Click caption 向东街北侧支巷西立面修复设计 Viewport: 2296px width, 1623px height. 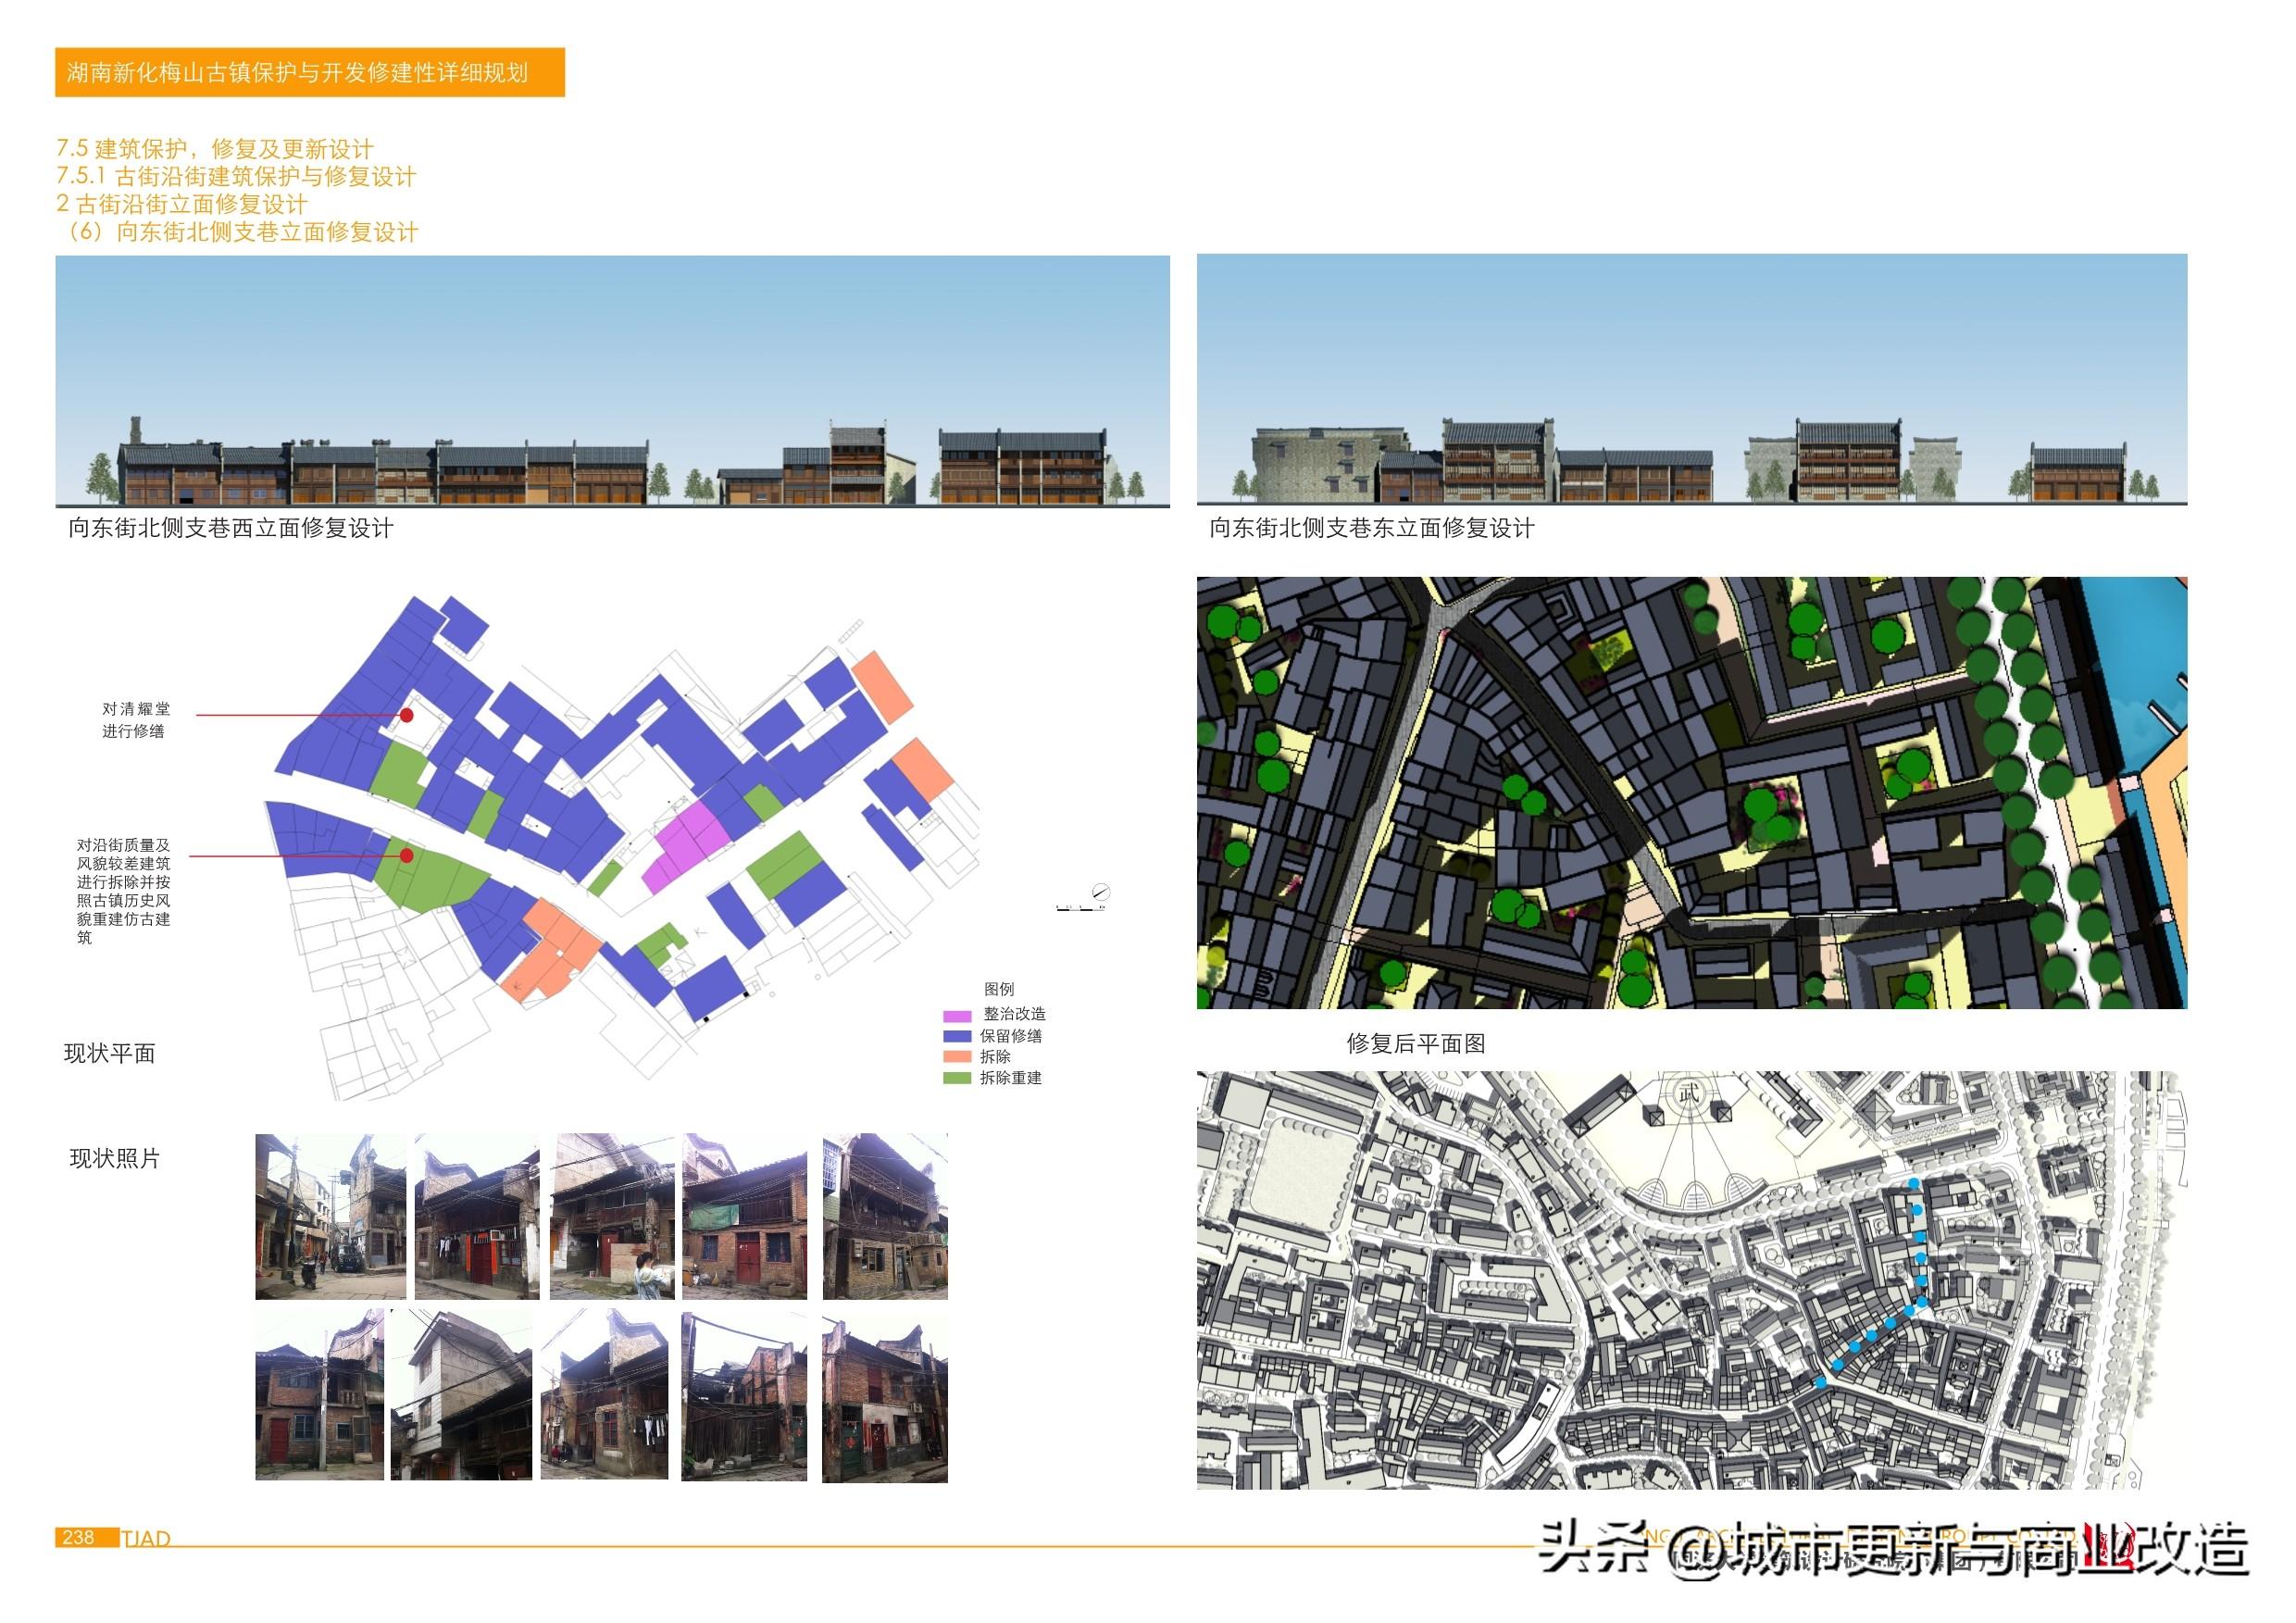click(231, 528)
